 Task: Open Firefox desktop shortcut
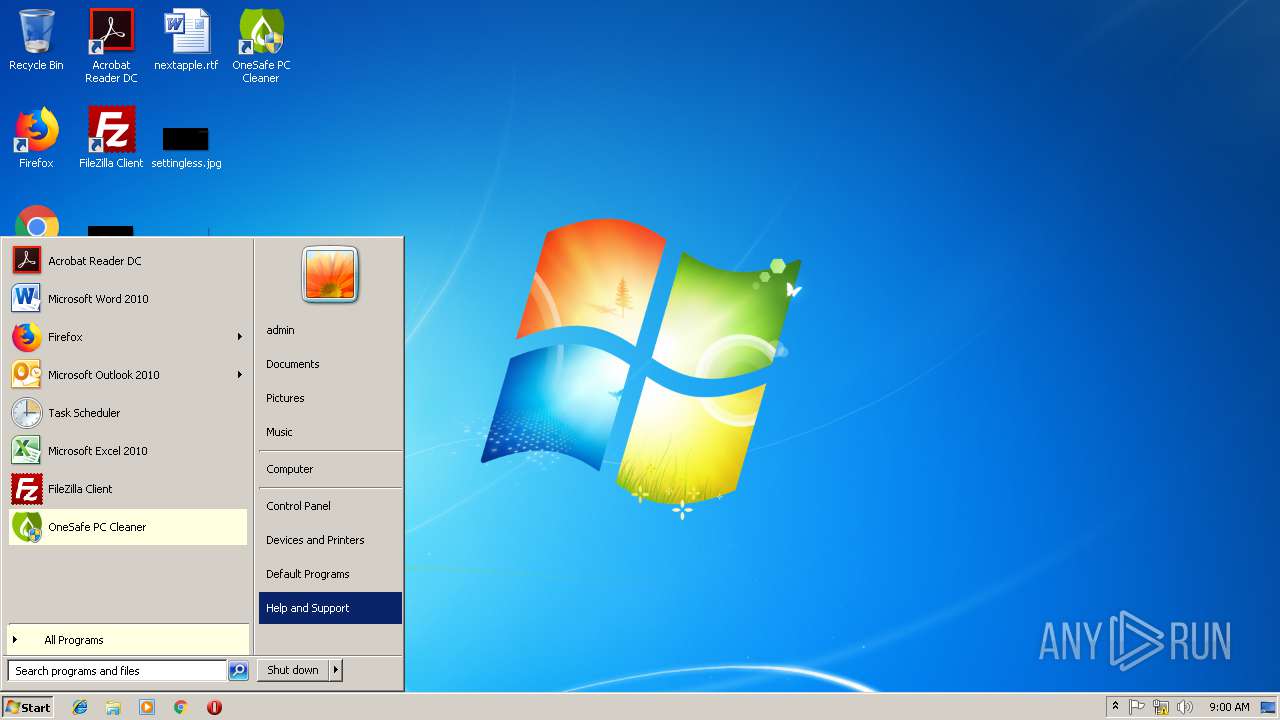click(x=36, y=138)
